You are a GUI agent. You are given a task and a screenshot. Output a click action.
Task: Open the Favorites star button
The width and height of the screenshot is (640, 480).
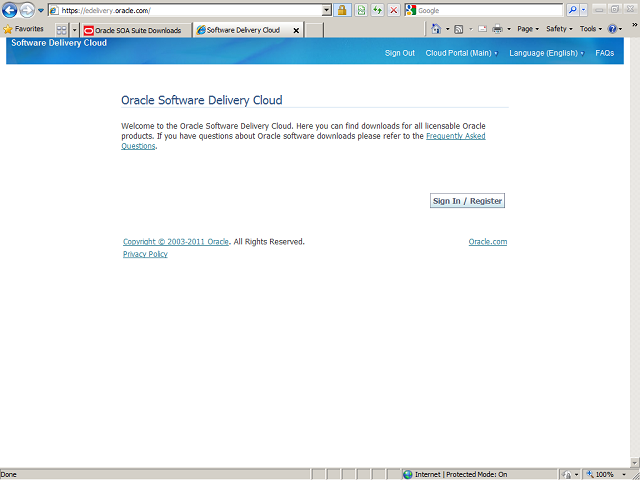coord(23,30)
